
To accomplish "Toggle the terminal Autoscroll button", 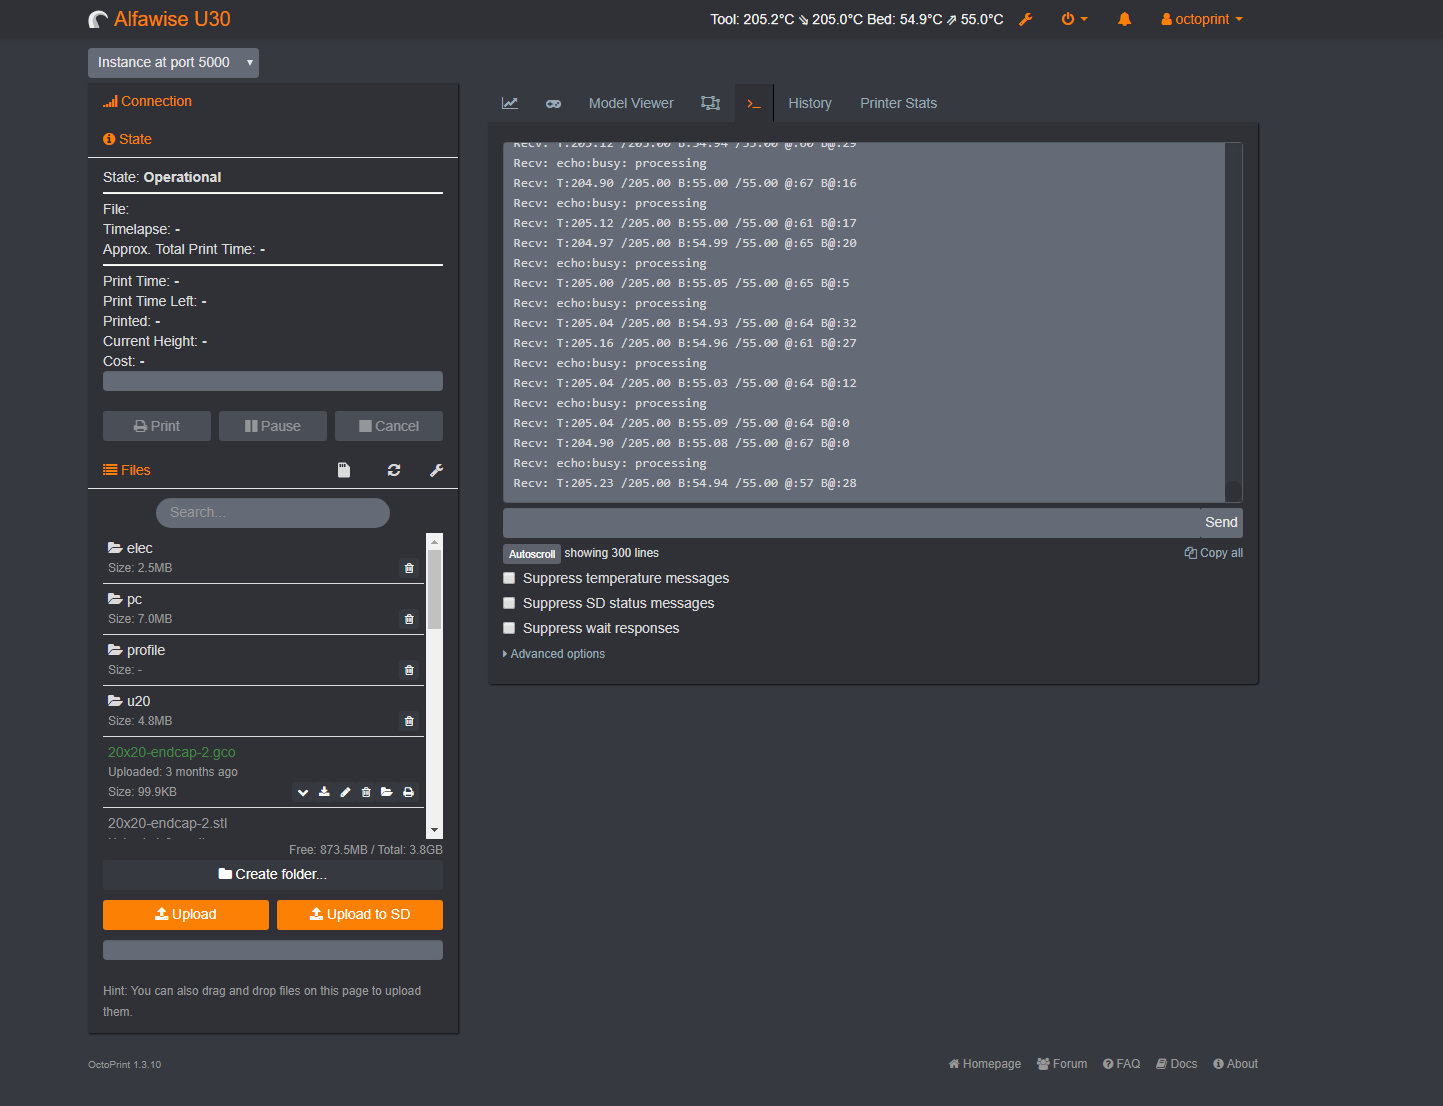I will coord(532,554).
